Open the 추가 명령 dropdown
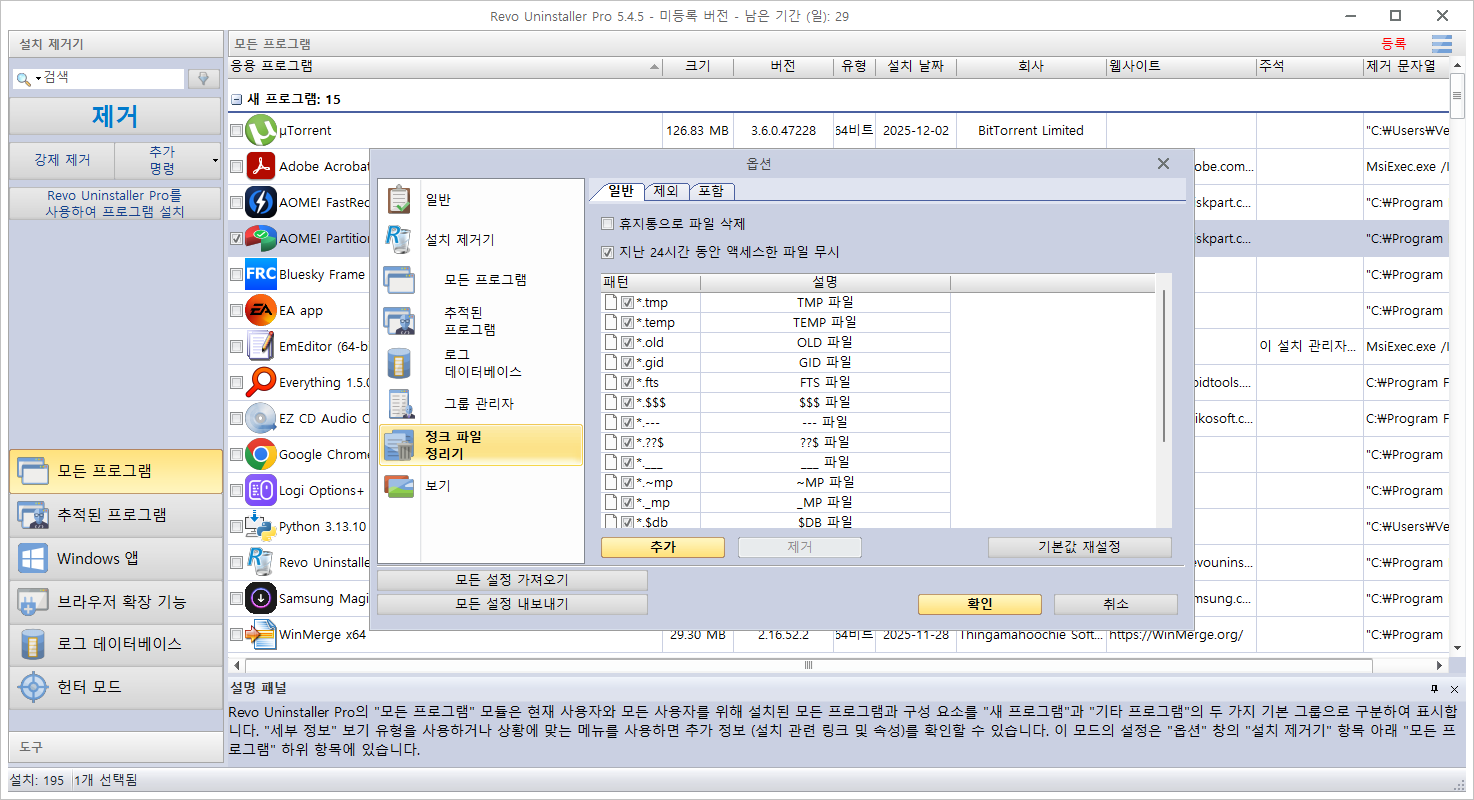The image size is (1474, 800). point(168,160)
